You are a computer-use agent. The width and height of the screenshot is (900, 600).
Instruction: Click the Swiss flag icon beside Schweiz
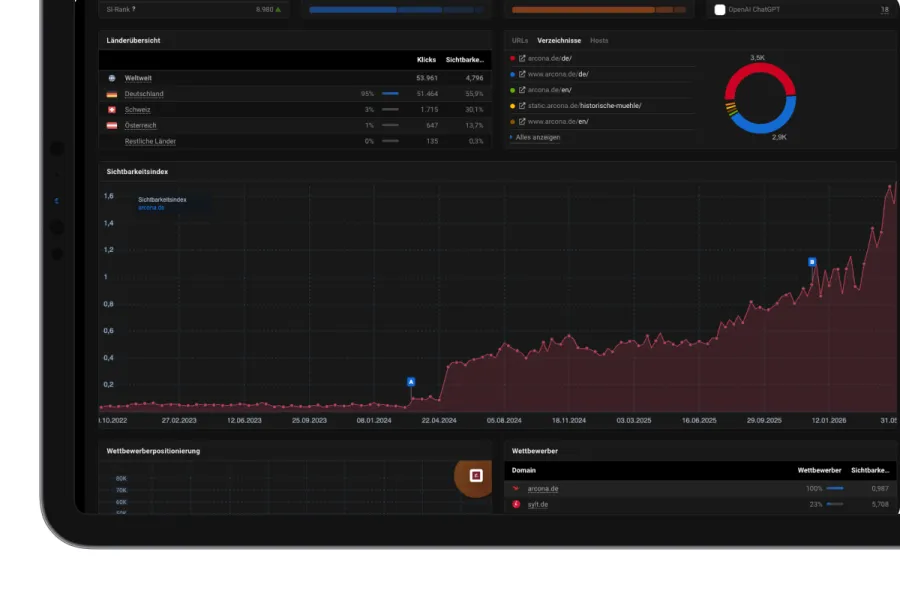pos(112,110)
